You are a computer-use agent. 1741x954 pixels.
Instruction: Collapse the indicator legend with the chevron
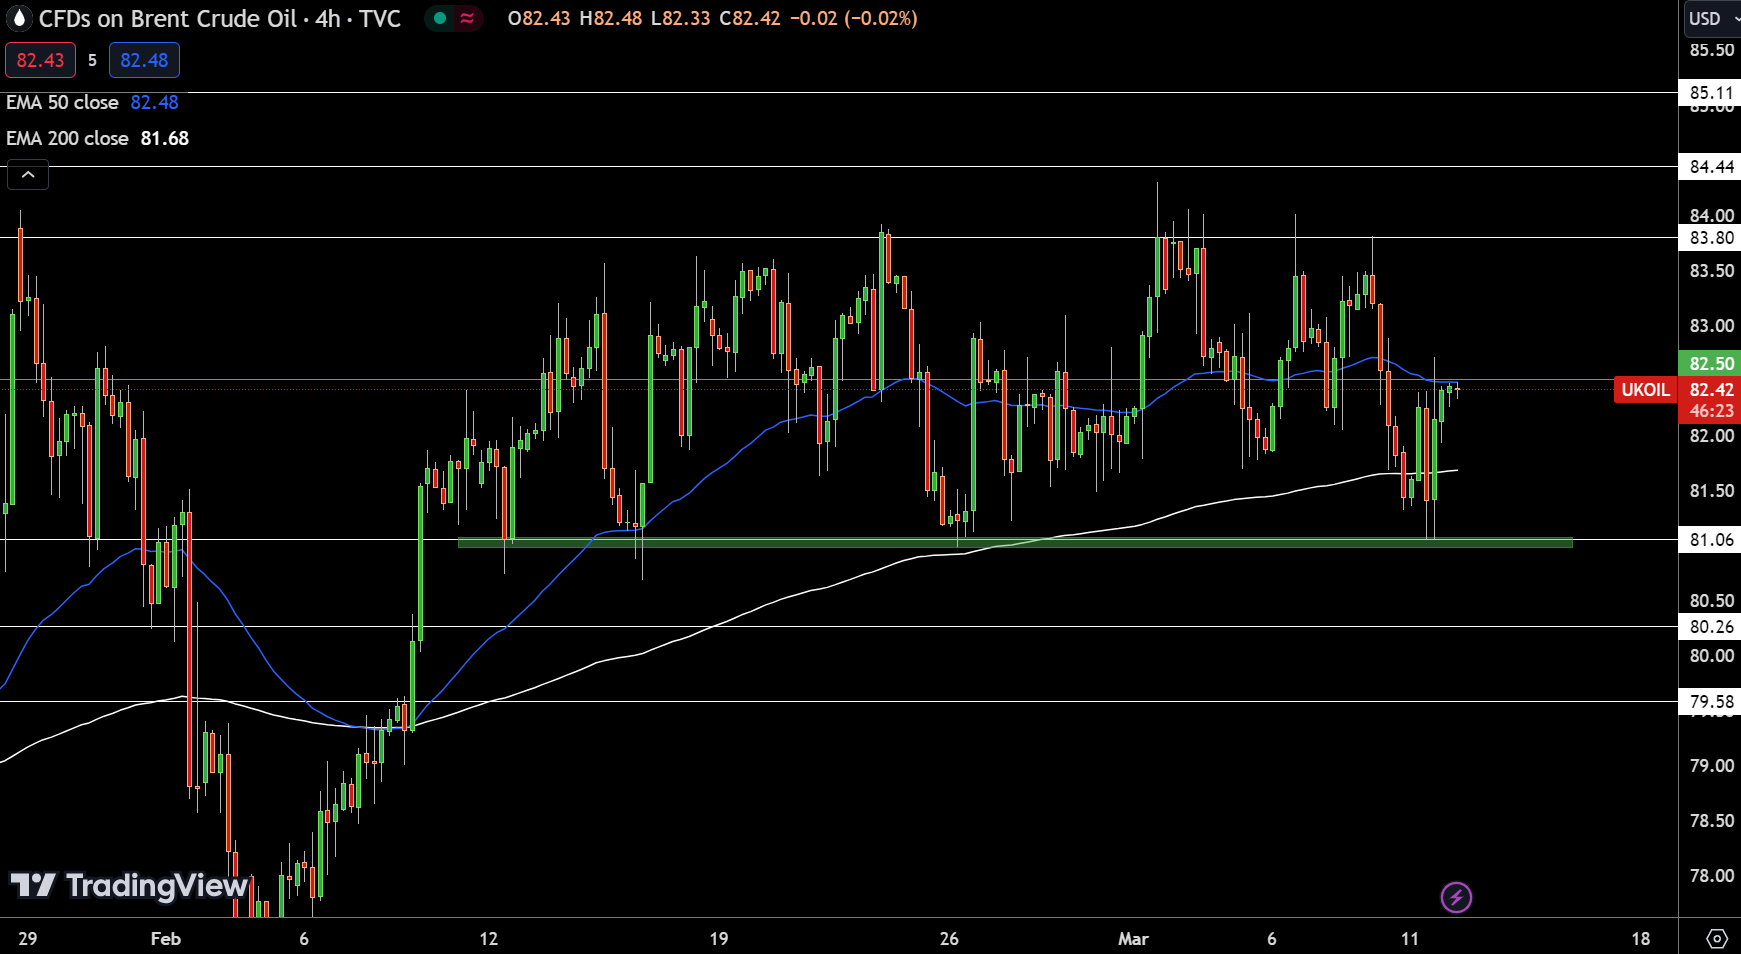[x=28, y=175]
